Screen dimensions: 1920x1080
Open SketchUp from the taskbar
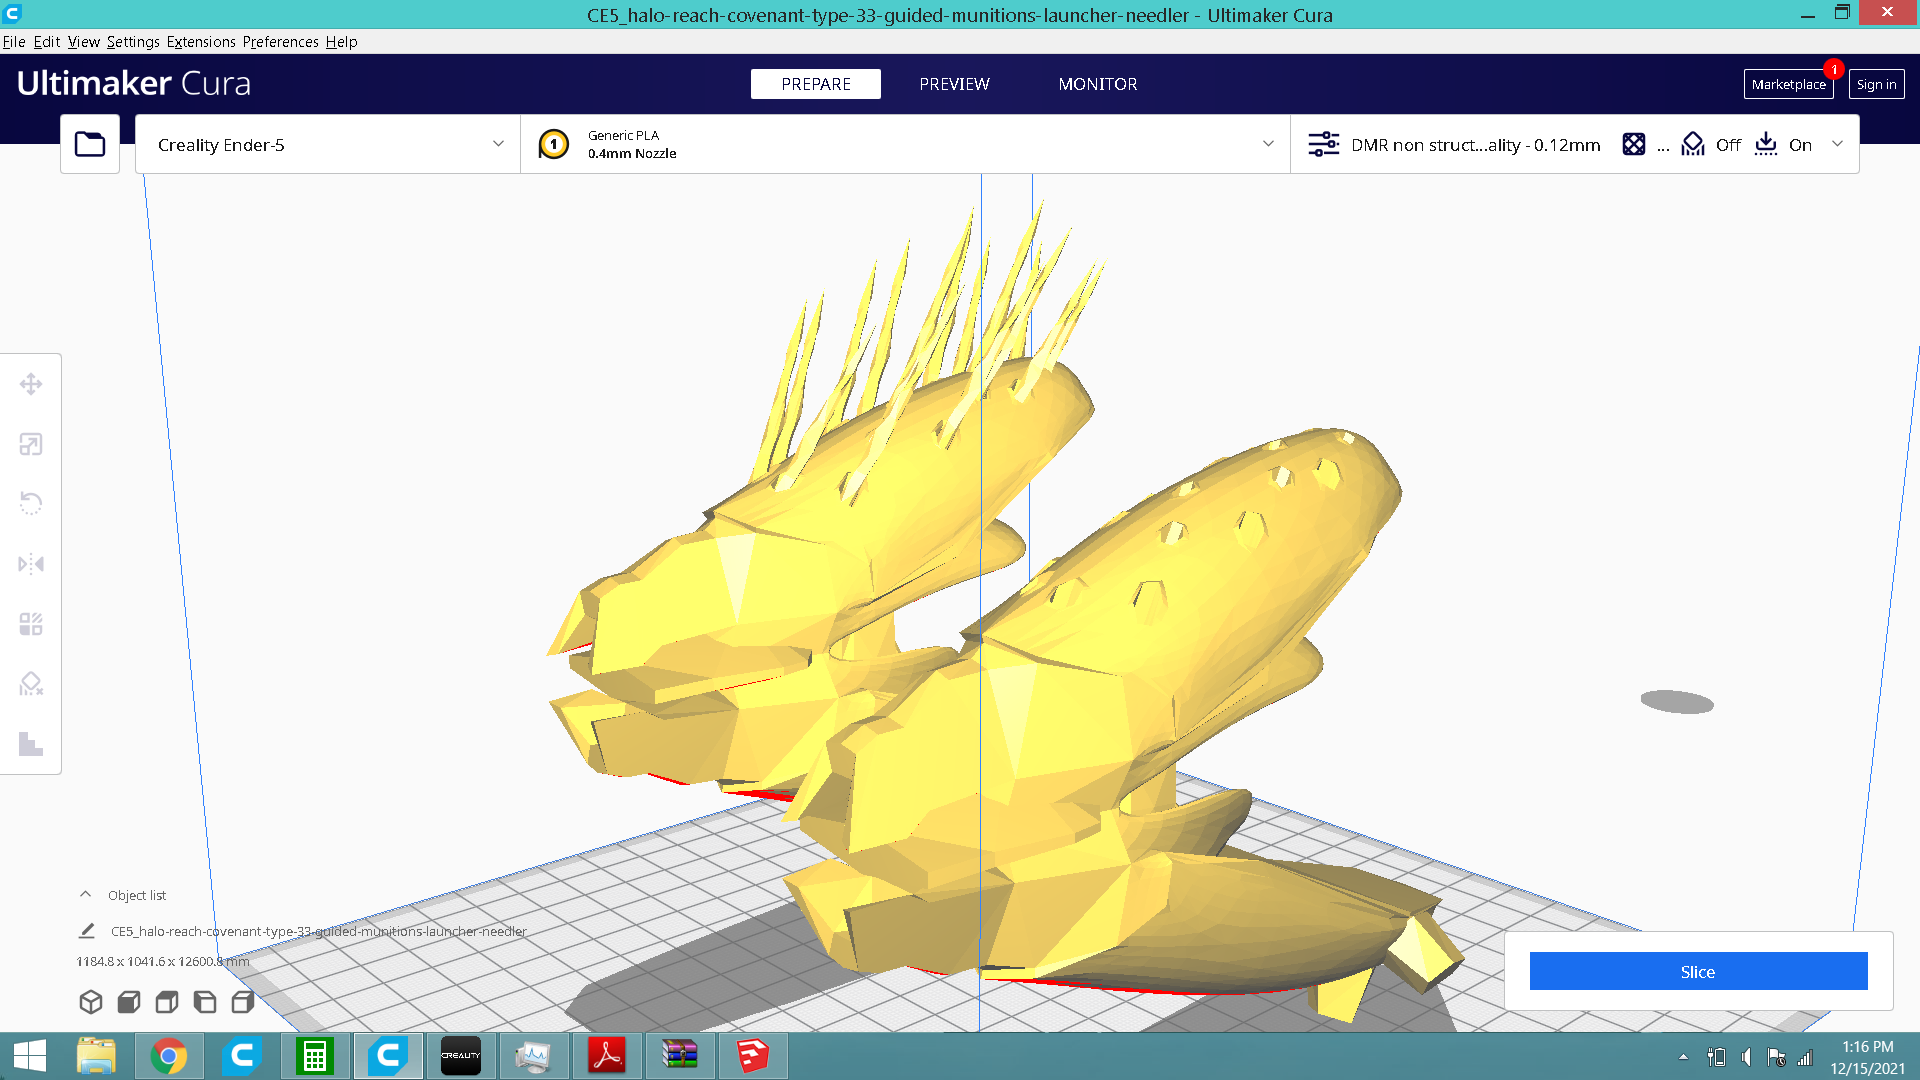pos(752,1056)
